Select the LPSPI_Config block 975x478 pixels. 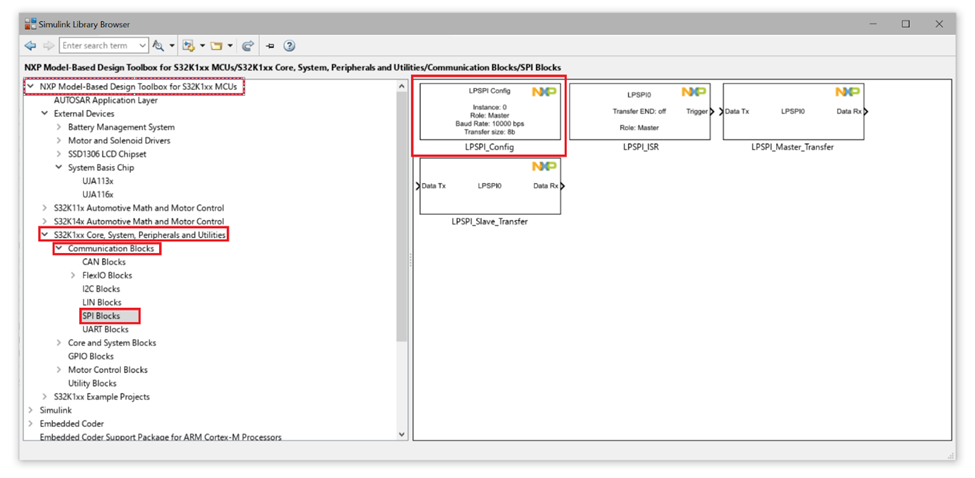click(491, 112)
